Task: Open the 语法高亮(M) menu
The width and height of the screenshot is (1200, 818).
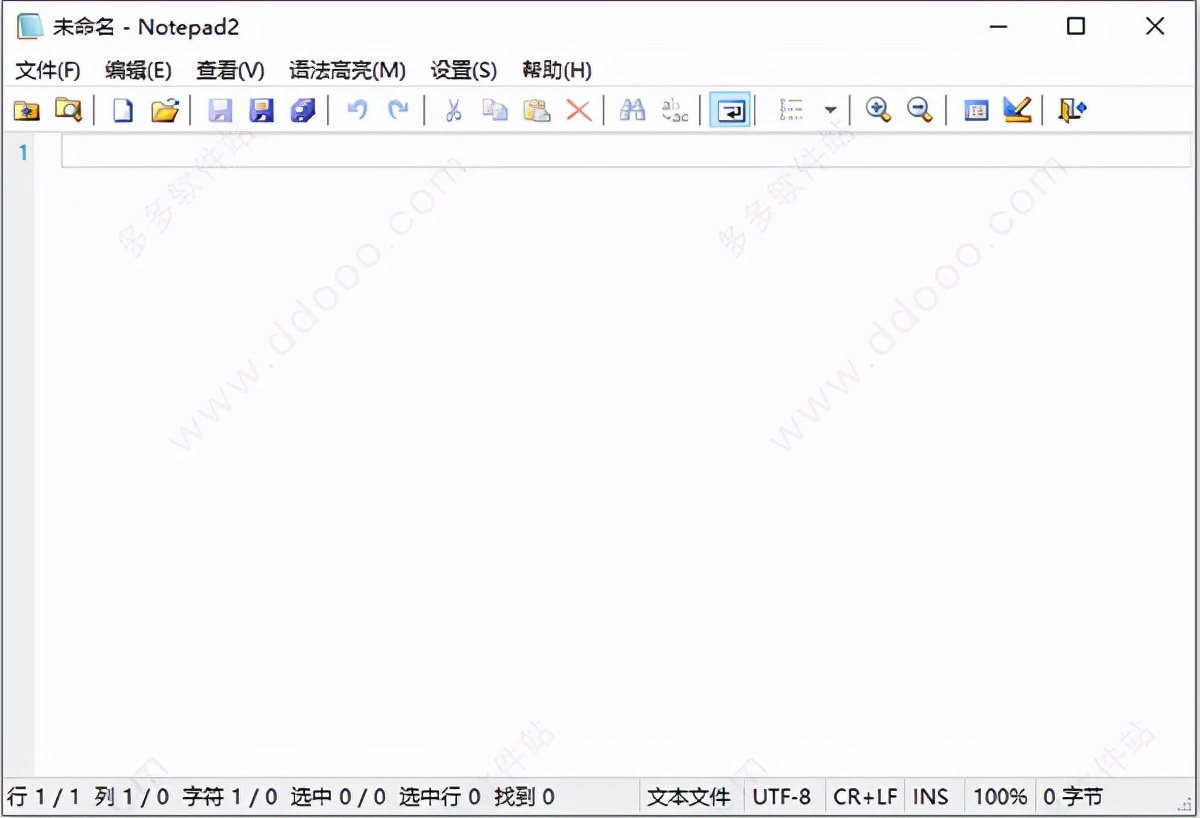Action: (345, 70)
